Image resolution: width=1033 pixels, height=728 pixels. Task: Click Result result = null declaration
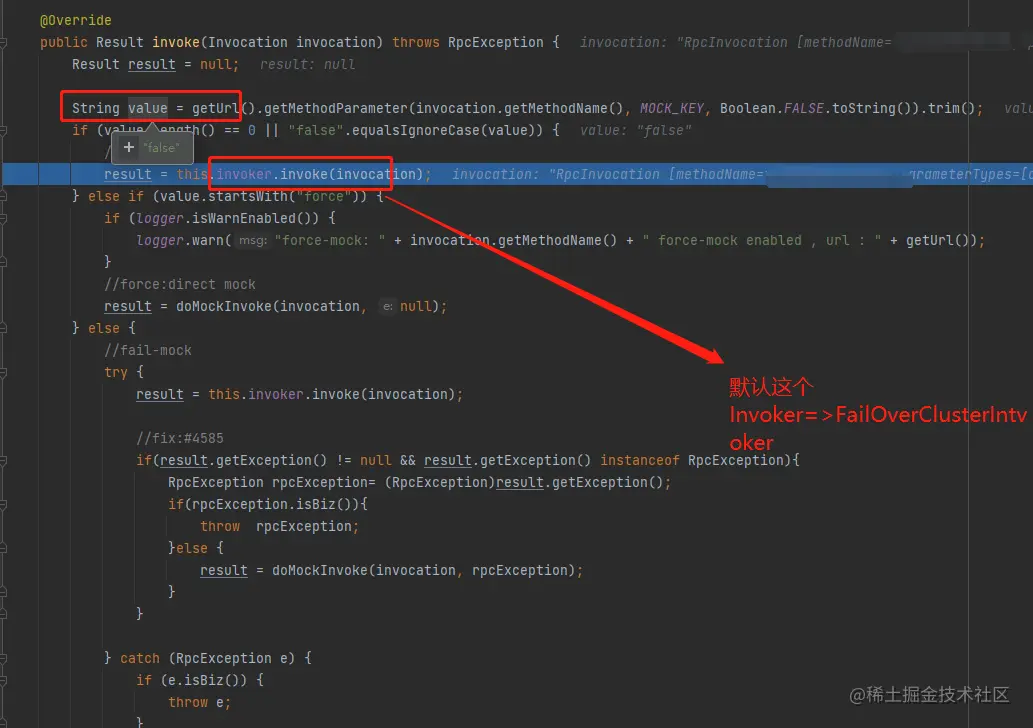pyautogui.click(x=155, y=65)
